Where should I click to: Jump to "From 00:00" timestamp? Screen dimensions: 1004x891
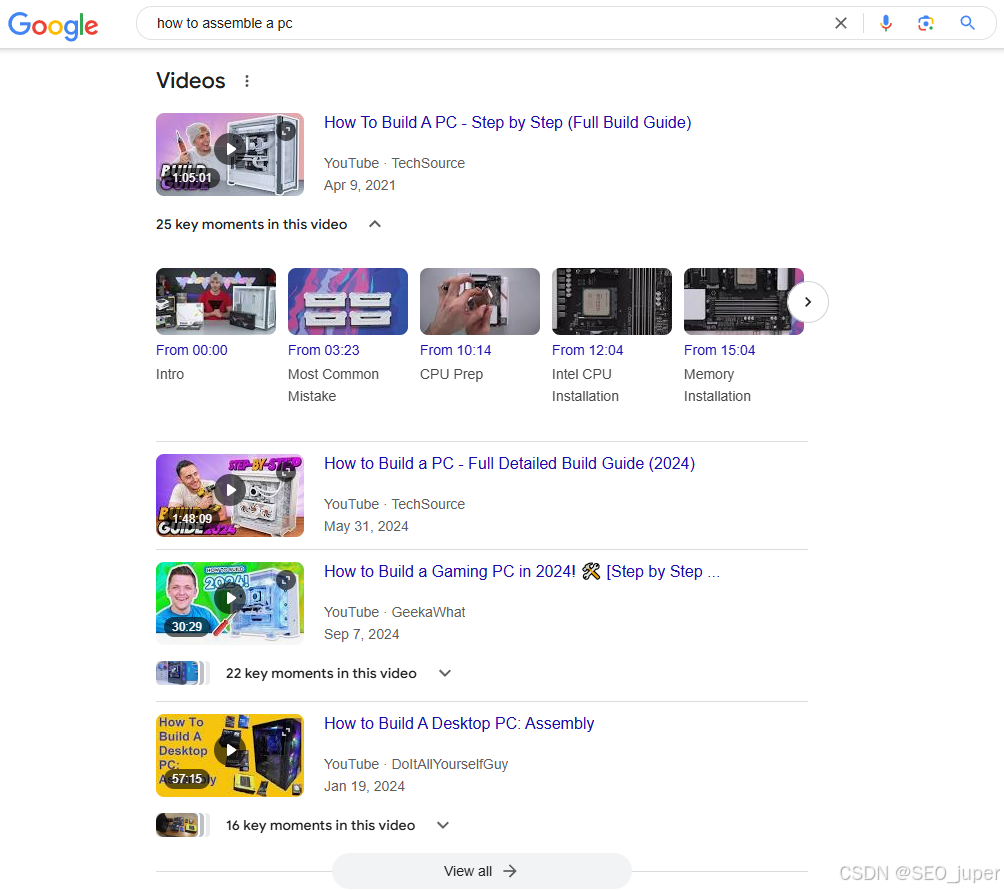pyautogui.click(x=191, y=350)
